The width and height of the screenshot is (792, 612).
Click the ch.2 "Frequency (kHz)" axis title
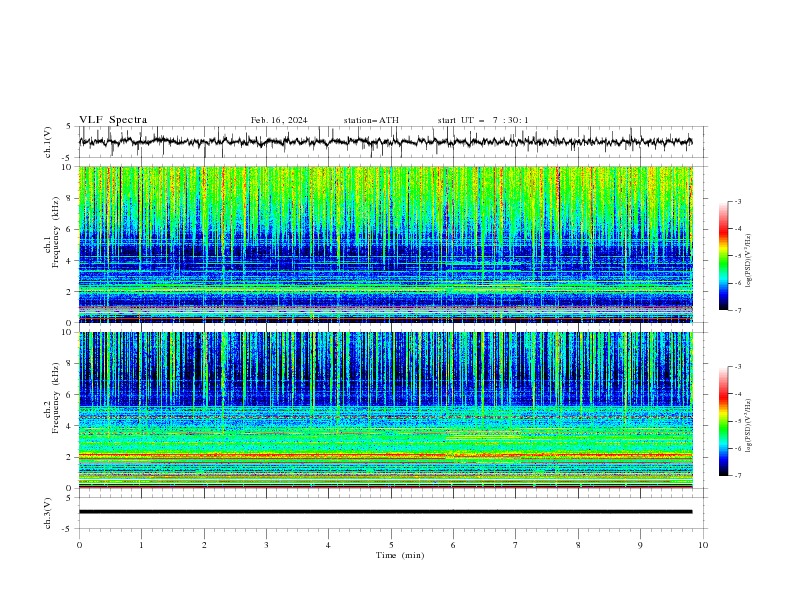(x=55, y=398)
